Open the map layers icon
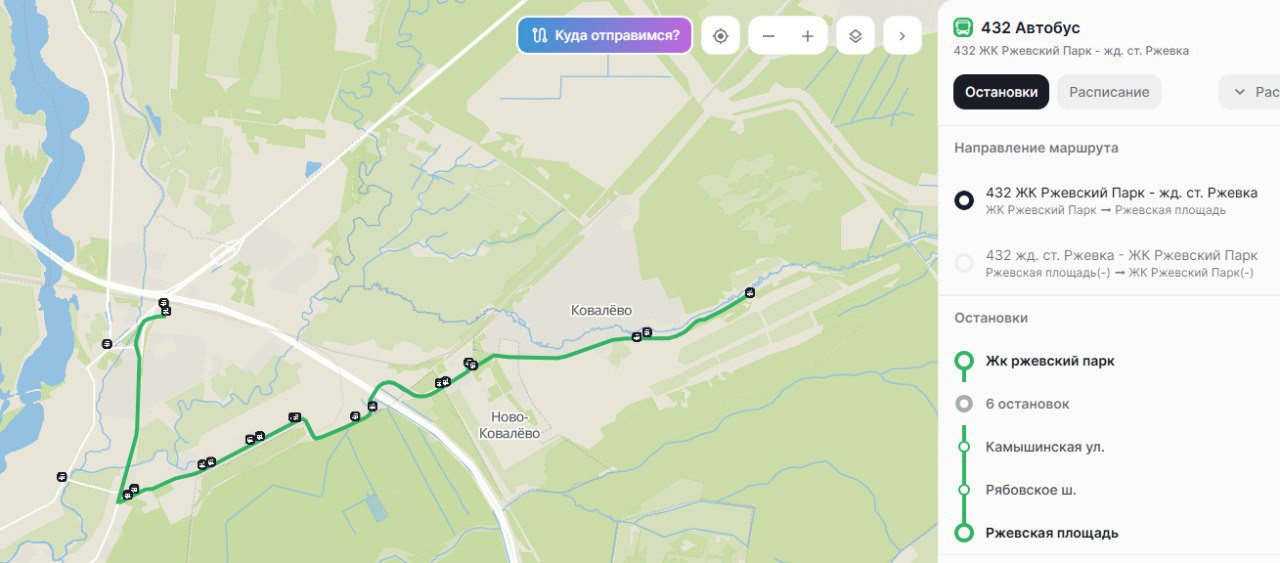The height and width of the screenshot is (563, 1280). 855,36
